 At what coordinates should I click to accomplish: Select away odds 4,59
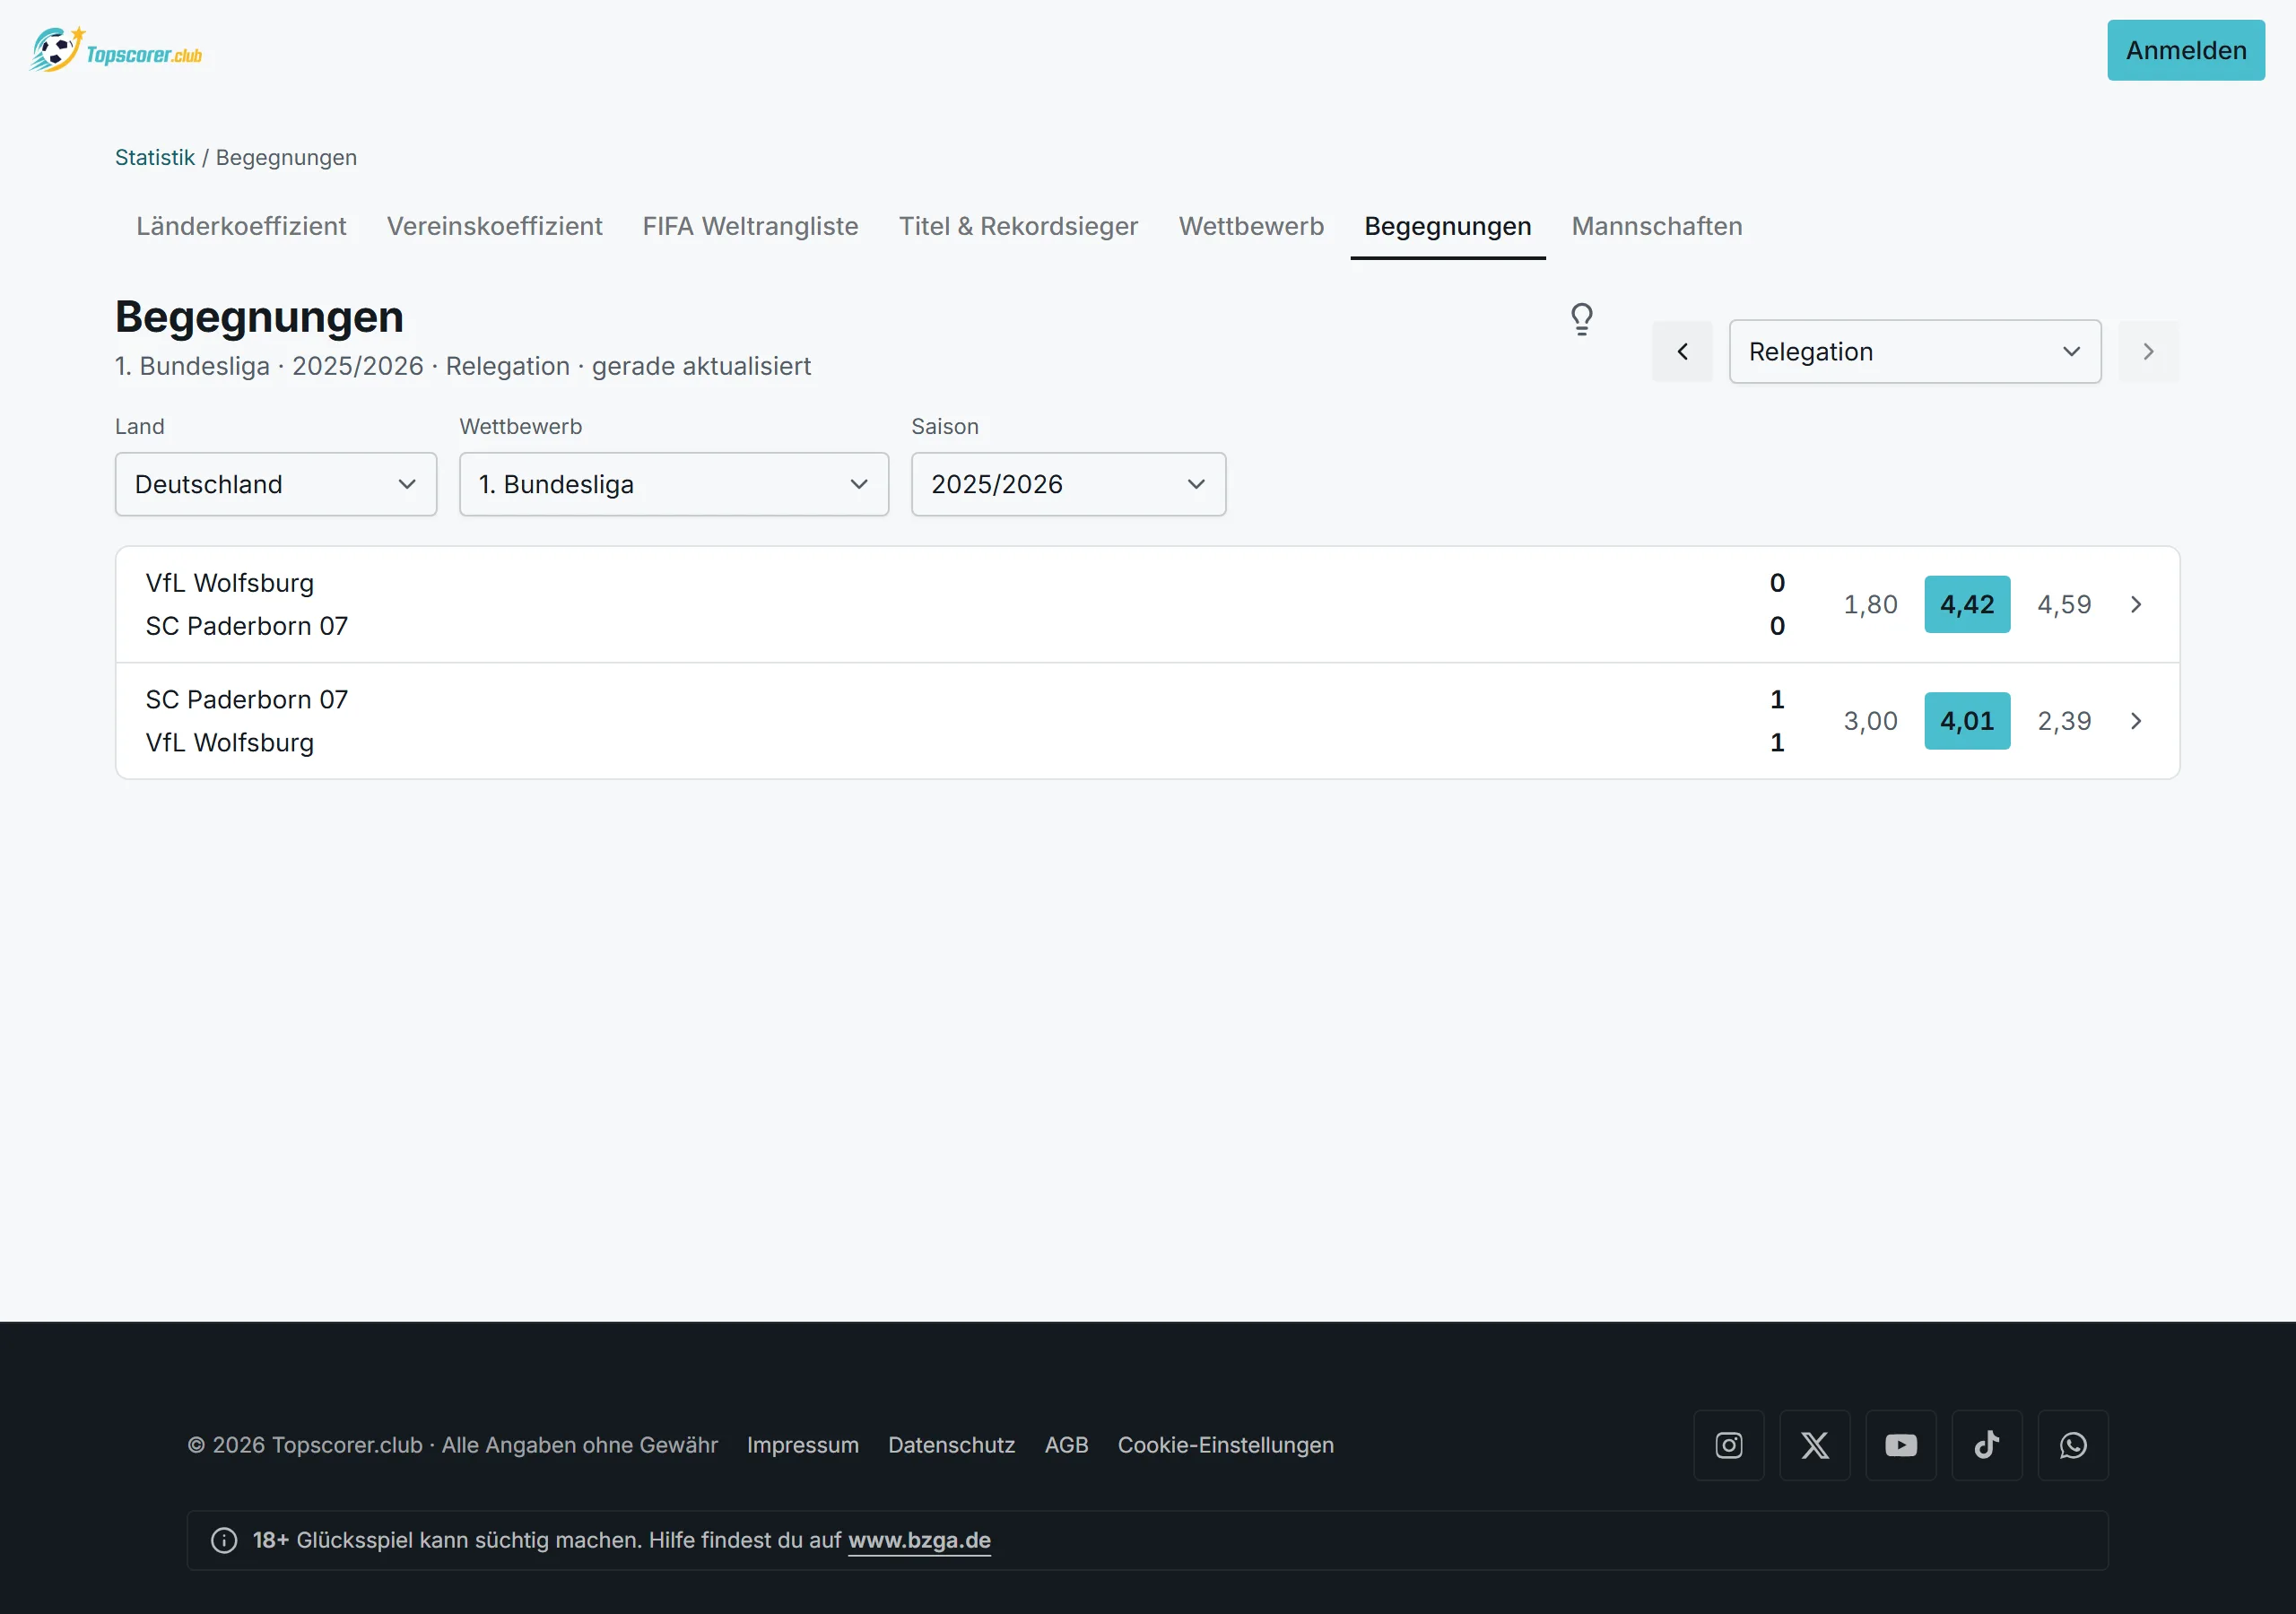[x=2064, y=604]
